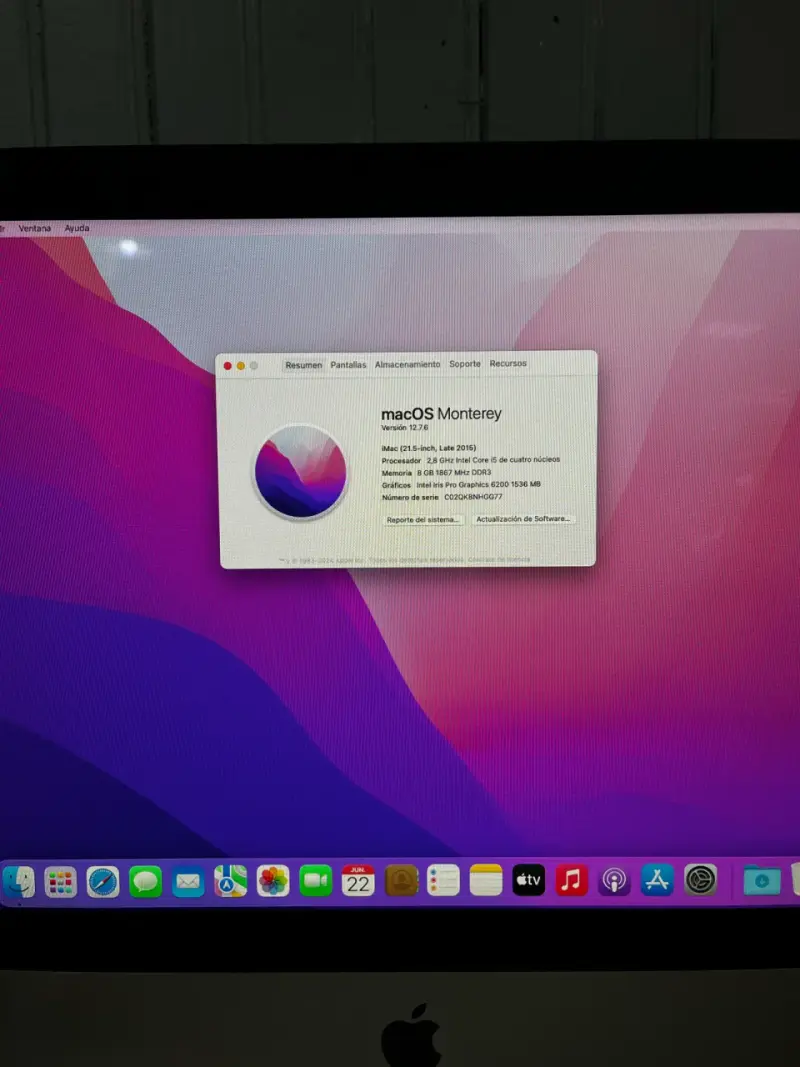Open Maps from the Dock
Viewport: 800px width, 1067px height.
click(231, 881)
